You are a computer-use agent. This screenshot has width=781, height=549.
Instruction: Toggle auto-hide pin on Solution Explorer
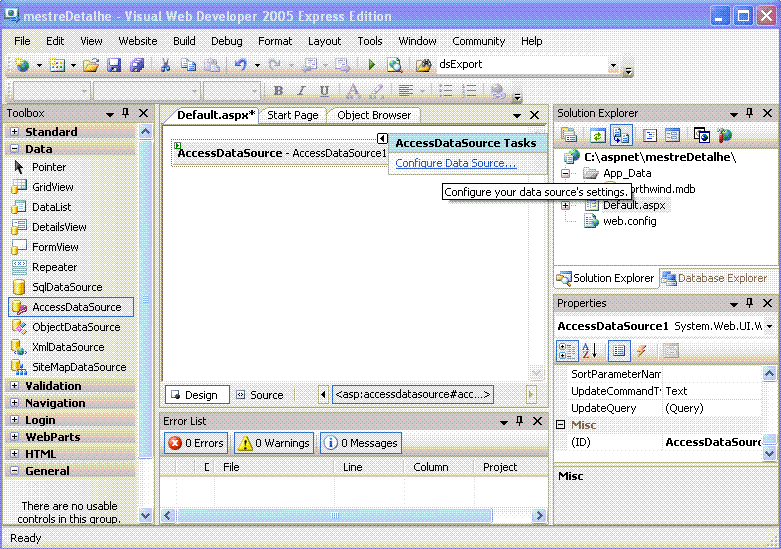750,114
